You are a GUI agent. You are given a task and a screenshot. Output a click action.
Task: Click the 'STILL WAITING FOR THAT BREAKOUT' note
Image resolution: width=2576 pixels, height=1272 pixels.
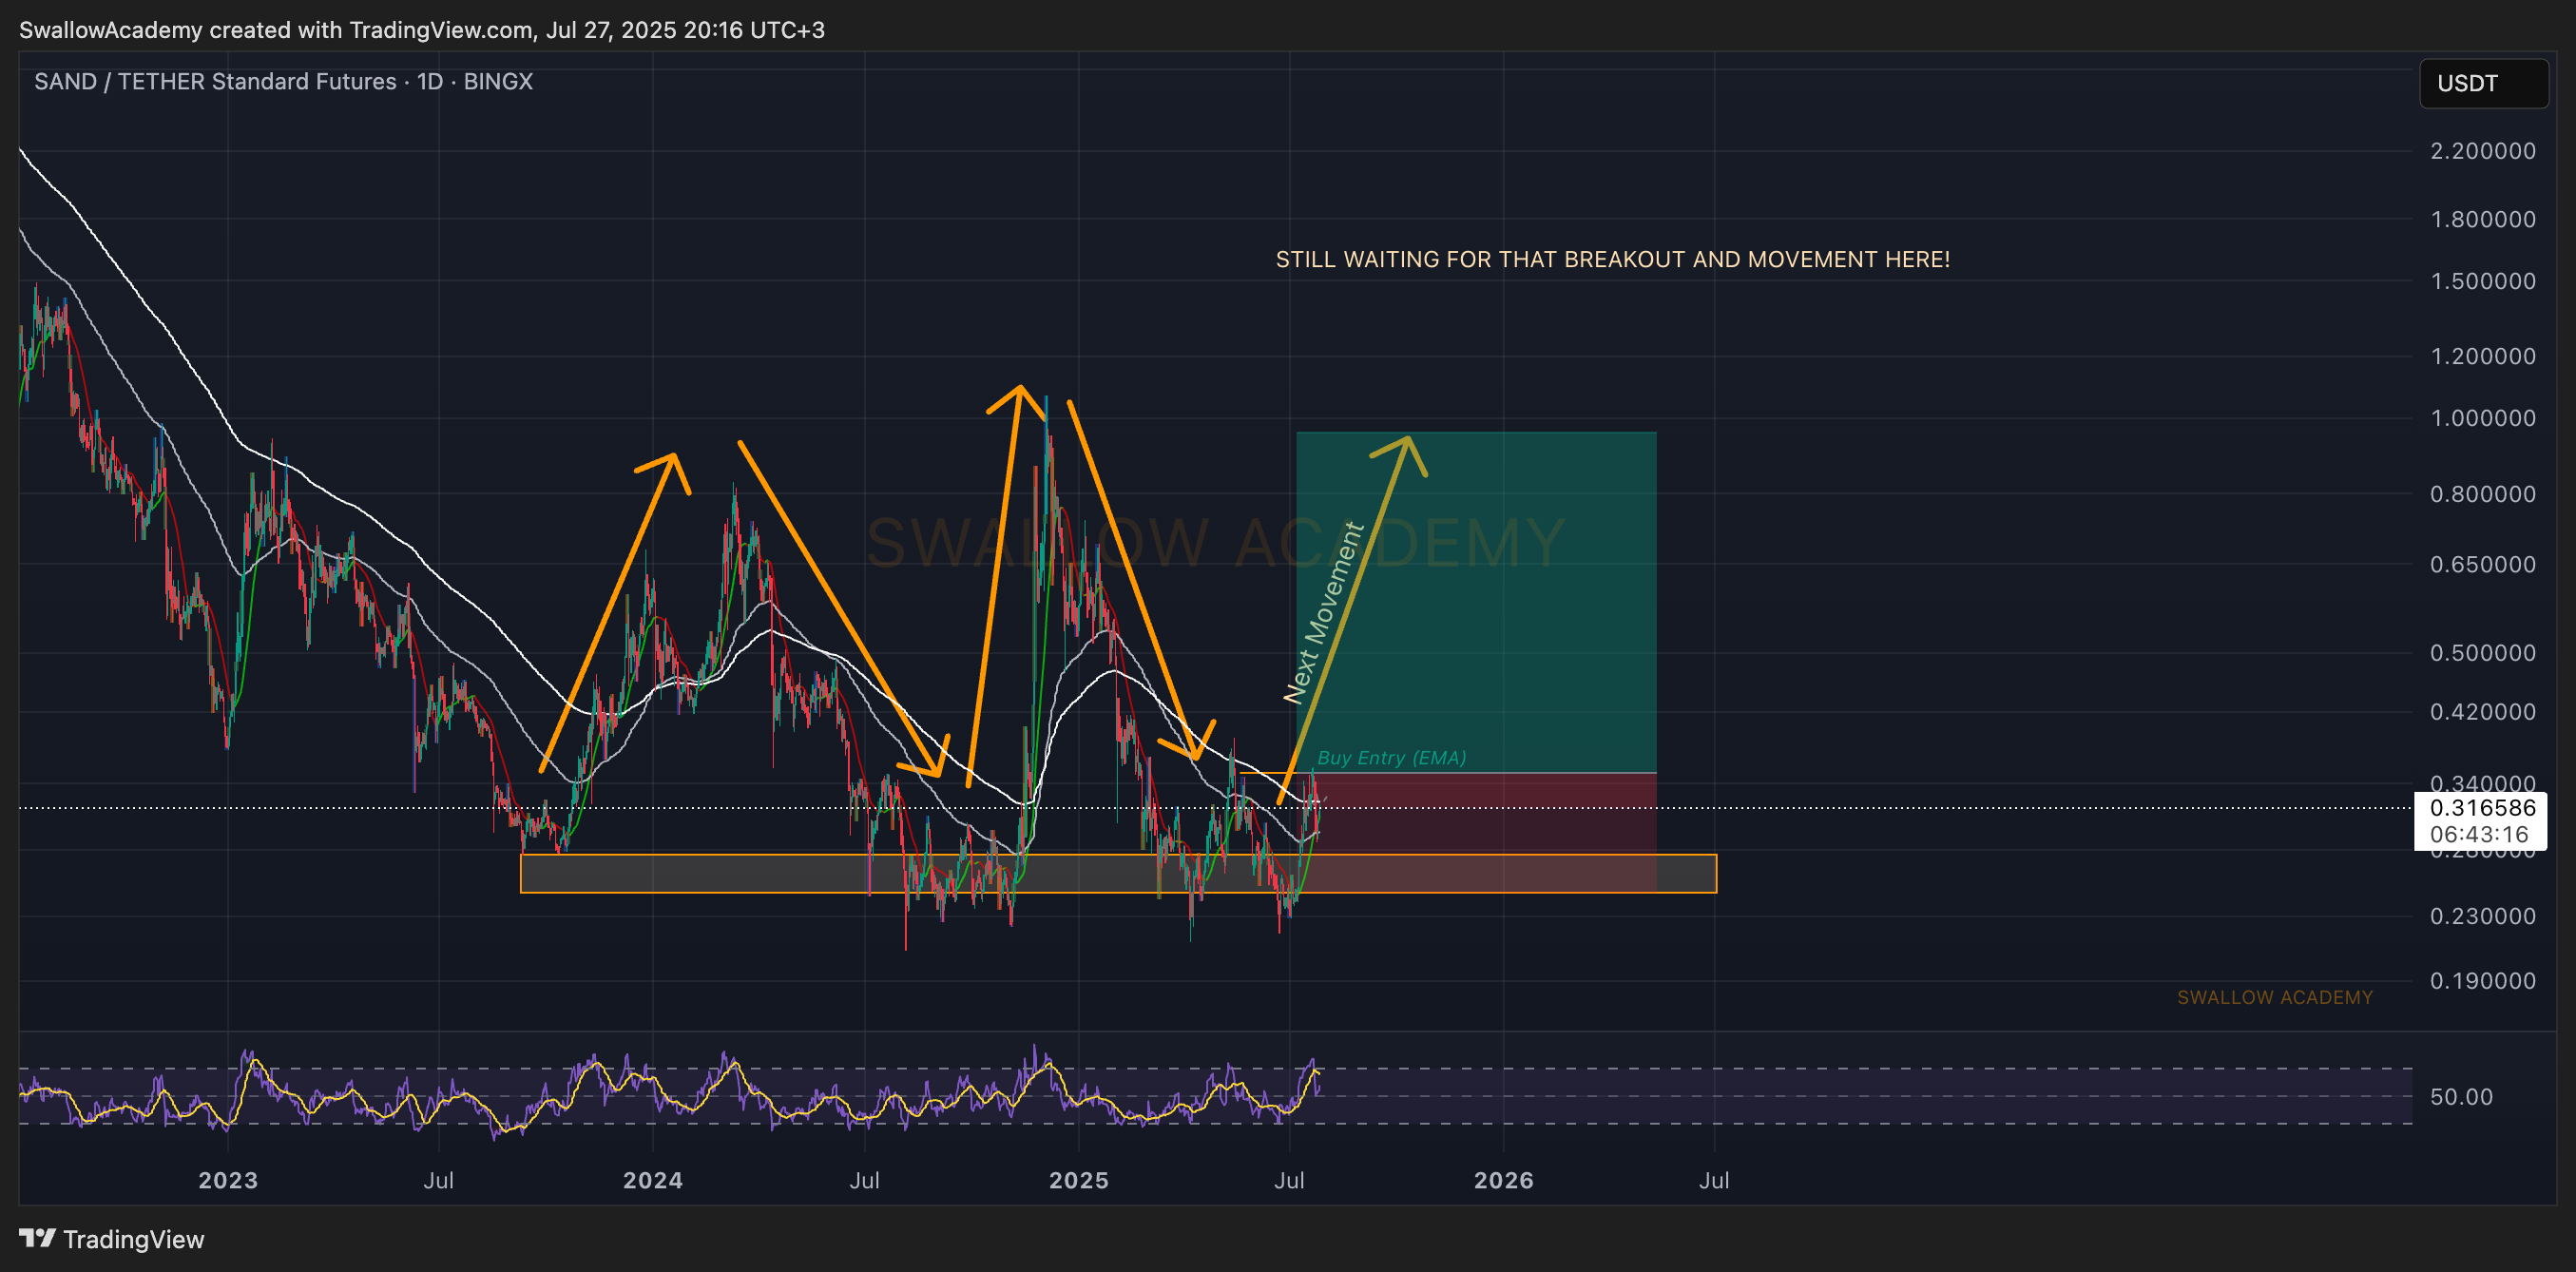(1612, 260)
